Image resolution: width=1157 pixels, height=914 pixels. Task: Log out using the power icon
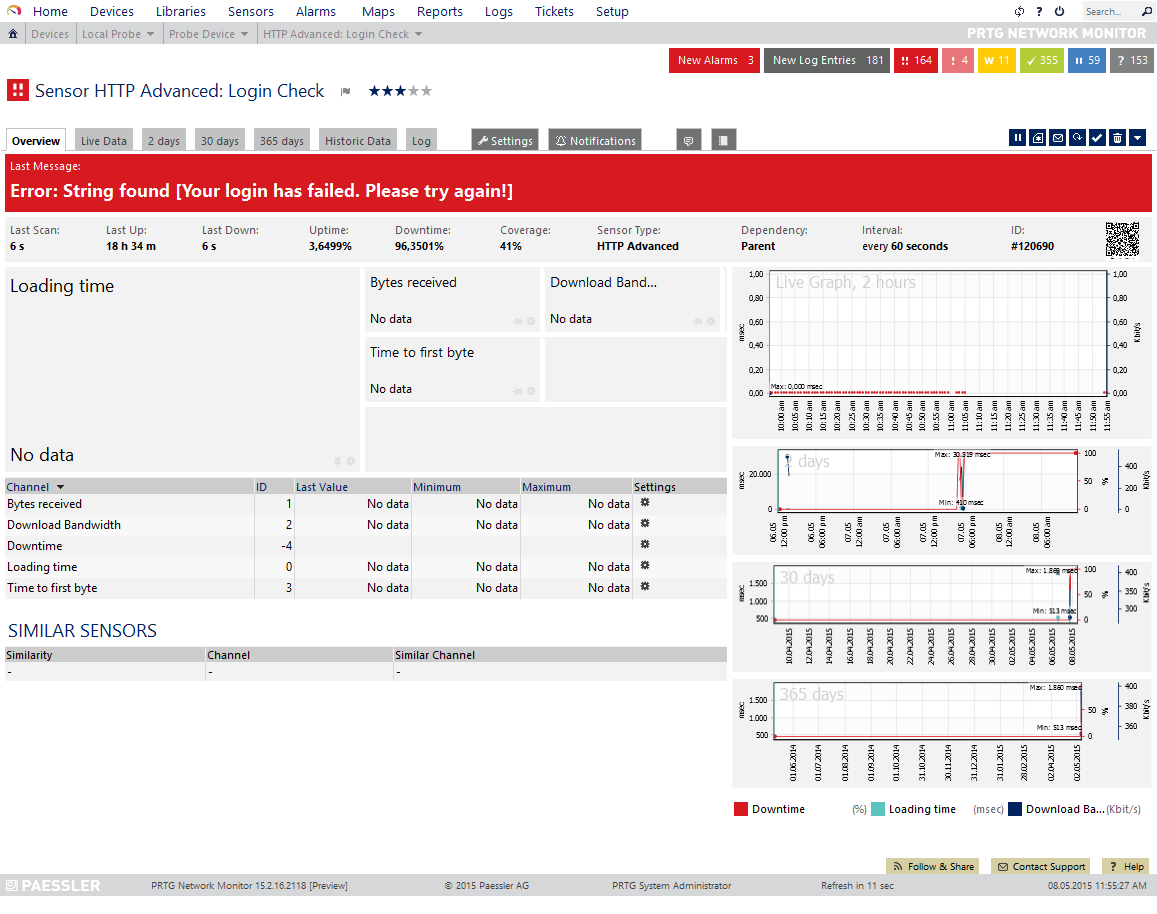click(x=1060, y=11)
